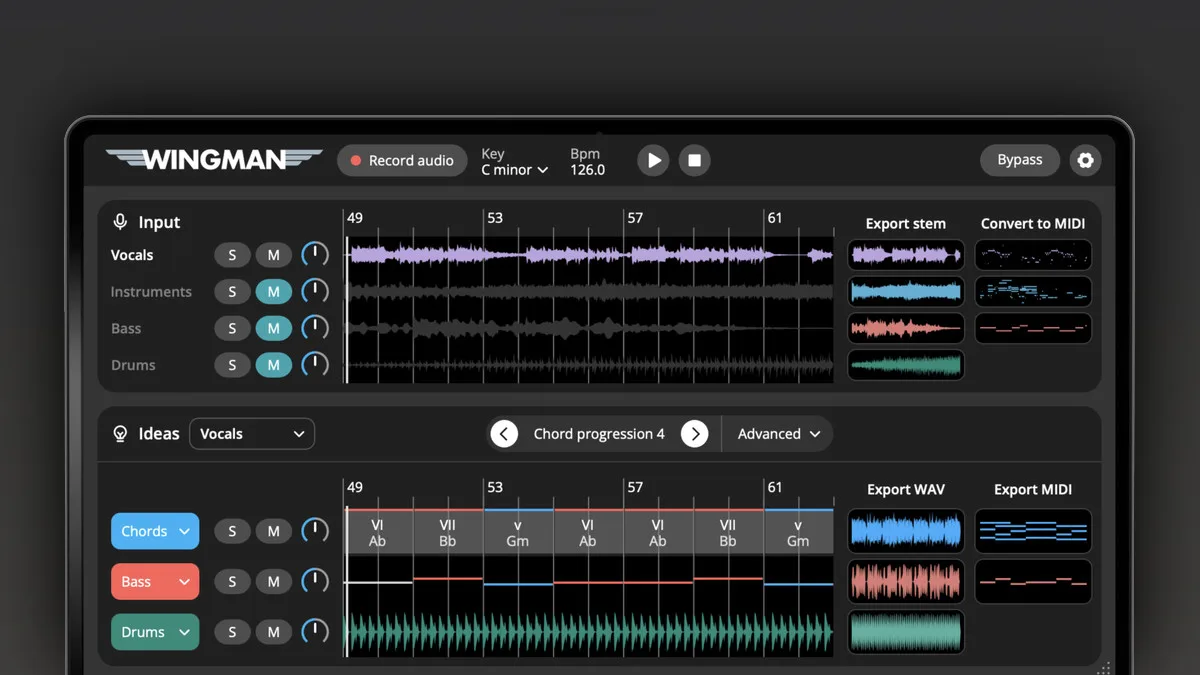The height and width of the screenshot is (675, 1200).
Task: Click the stop button
Action: [695, 160]
